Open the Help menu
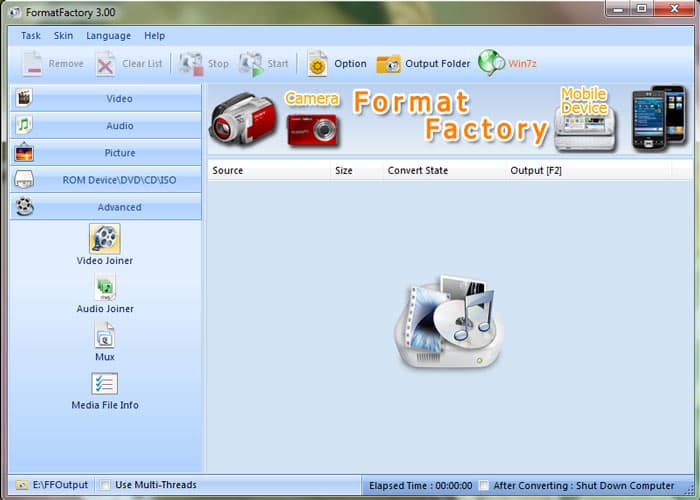 154,36
